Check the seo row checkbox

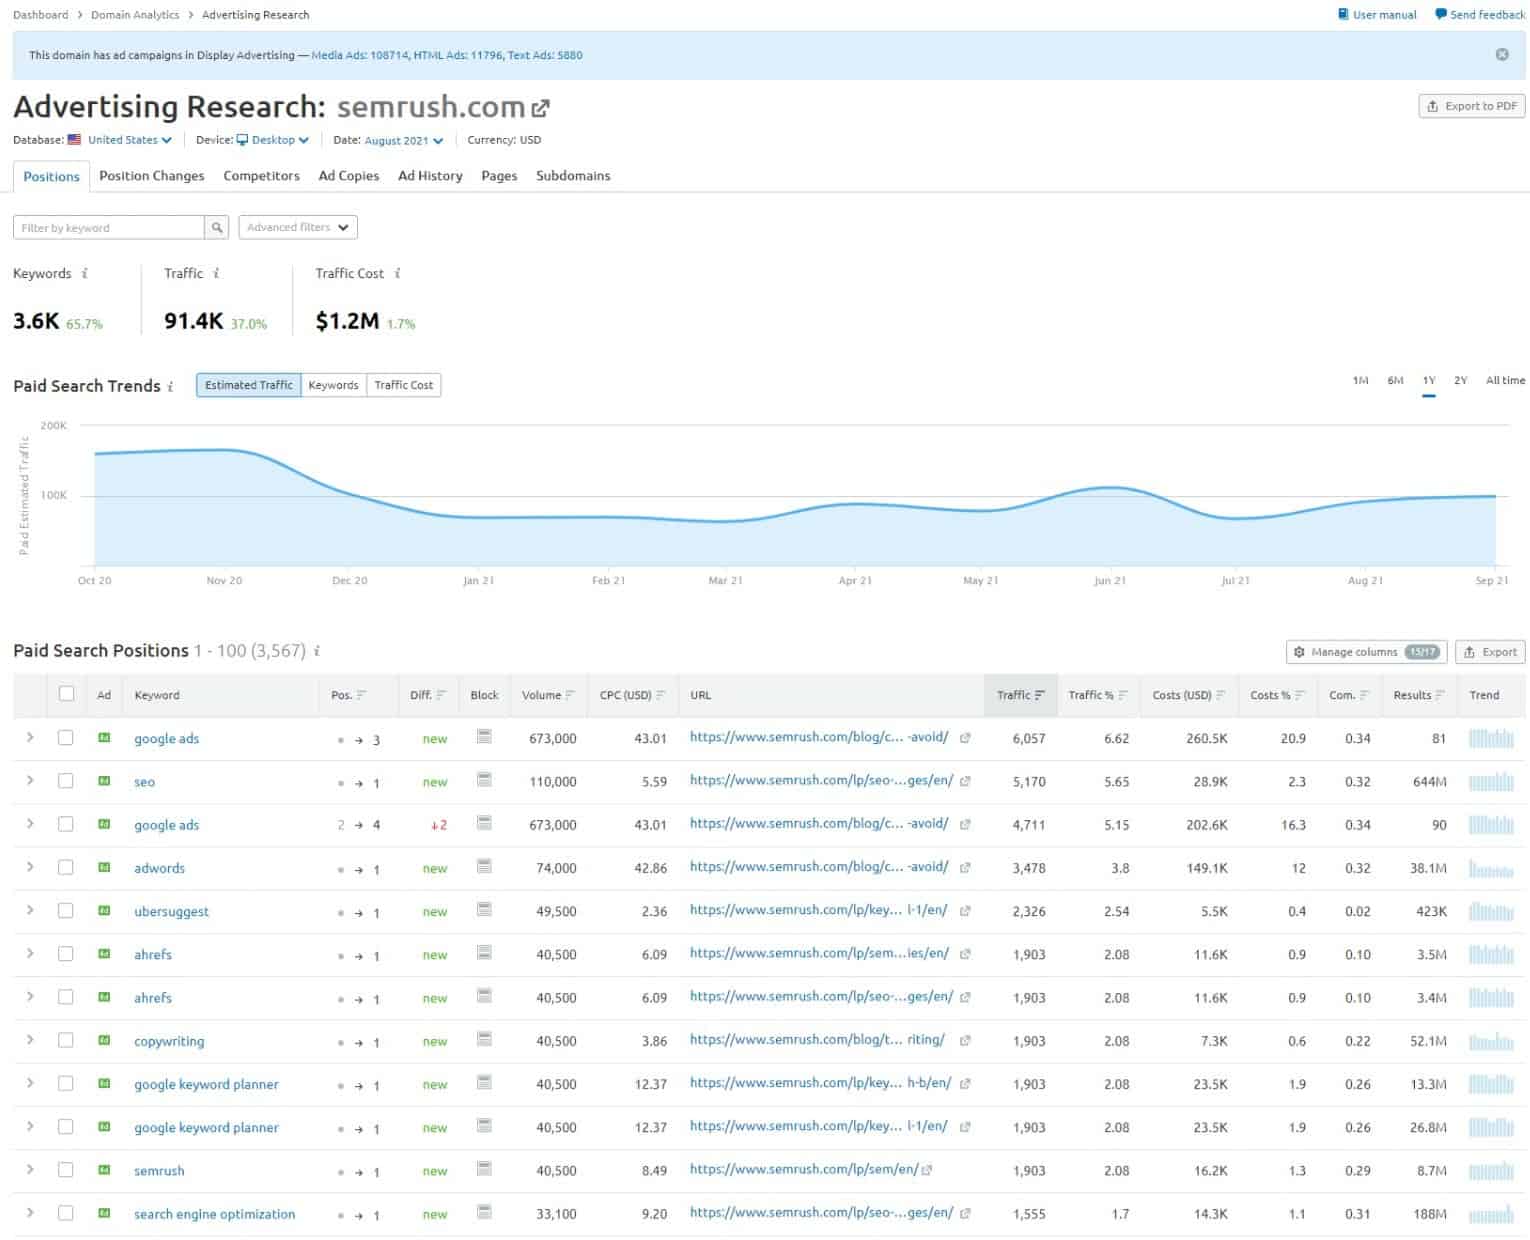pos(66,781)
